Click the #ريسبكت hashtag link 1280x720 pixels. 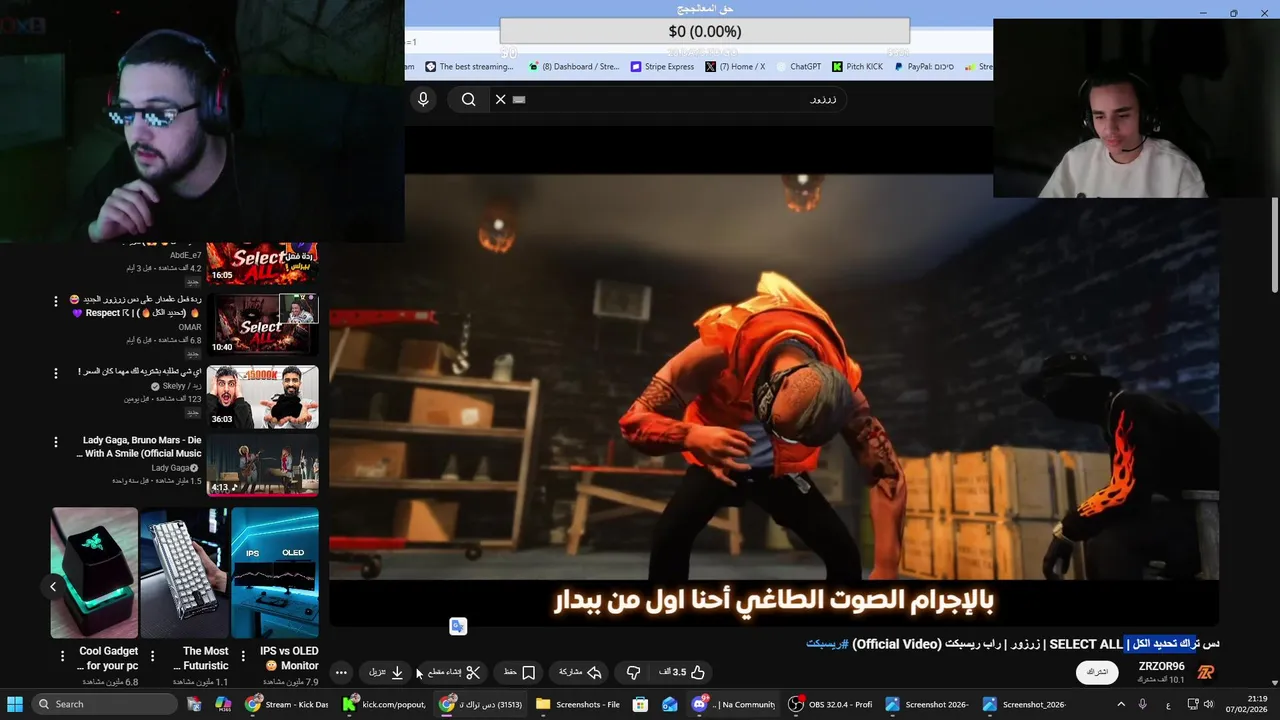pos(827,644)
